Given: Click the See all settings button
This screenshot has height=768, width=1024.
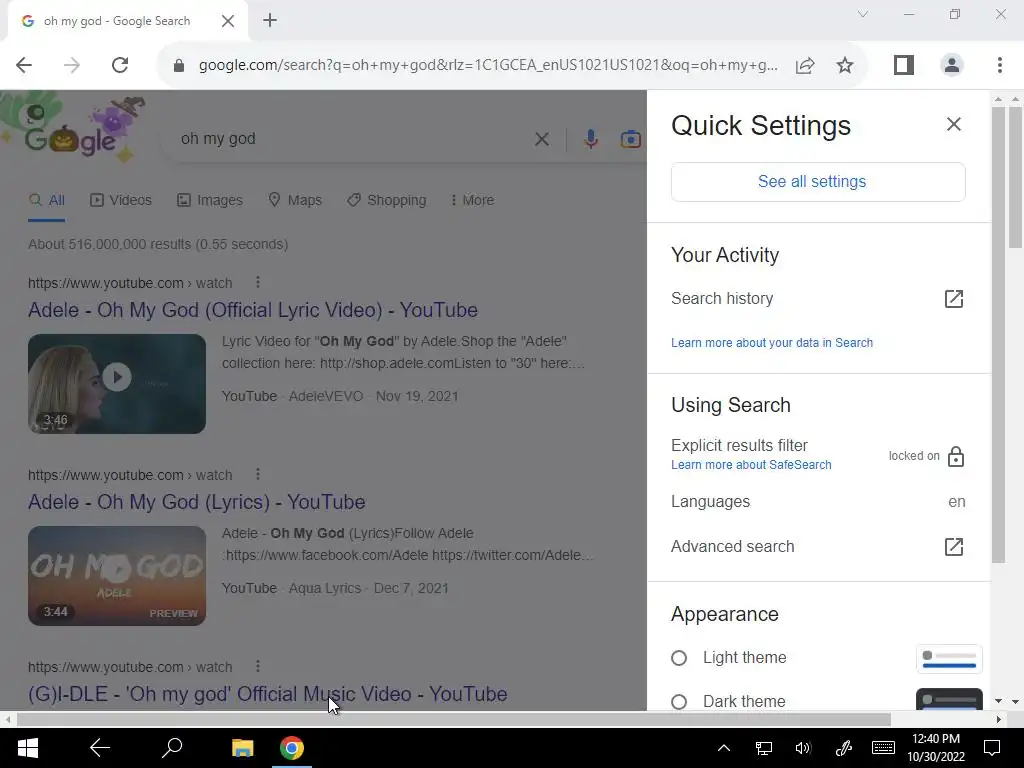Looking at the screenshot, I should coord(818,182).
